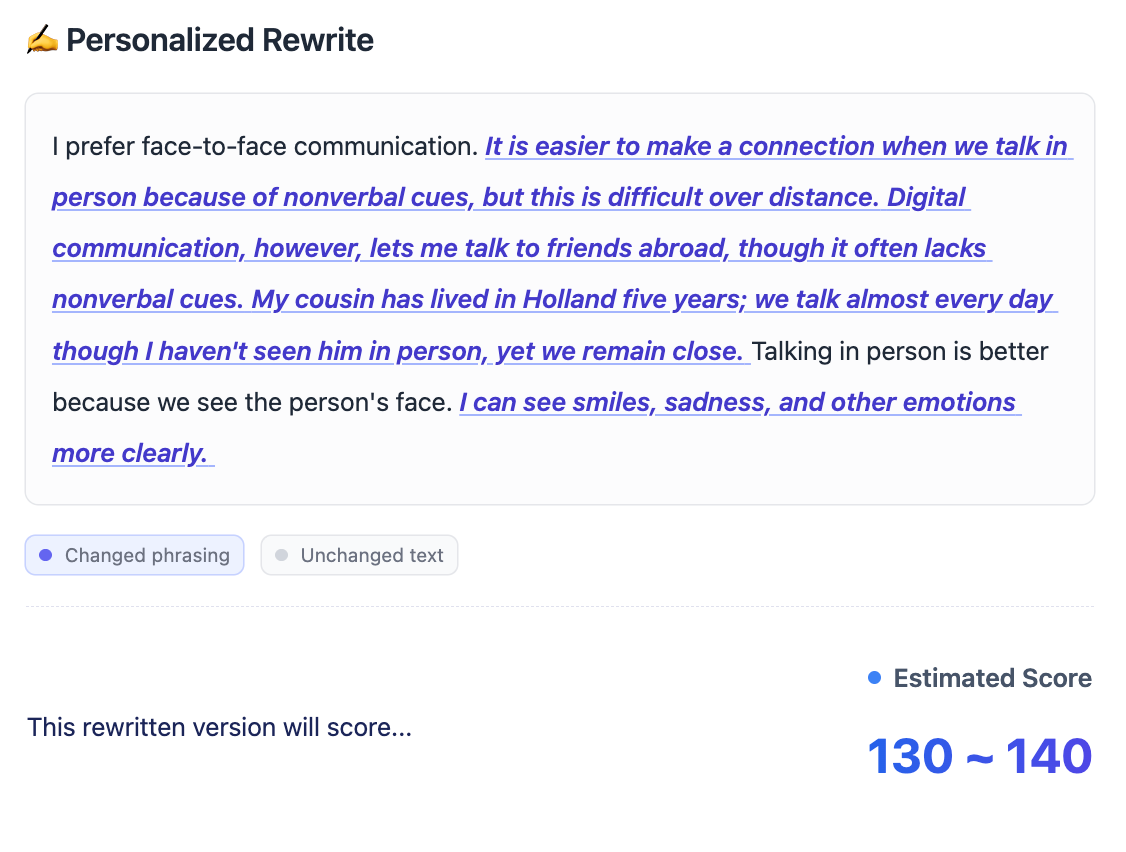This screenshot has width=1126, height=852.
Task: Click "This rewritten version will score..." text
Action: coord(219,727)
